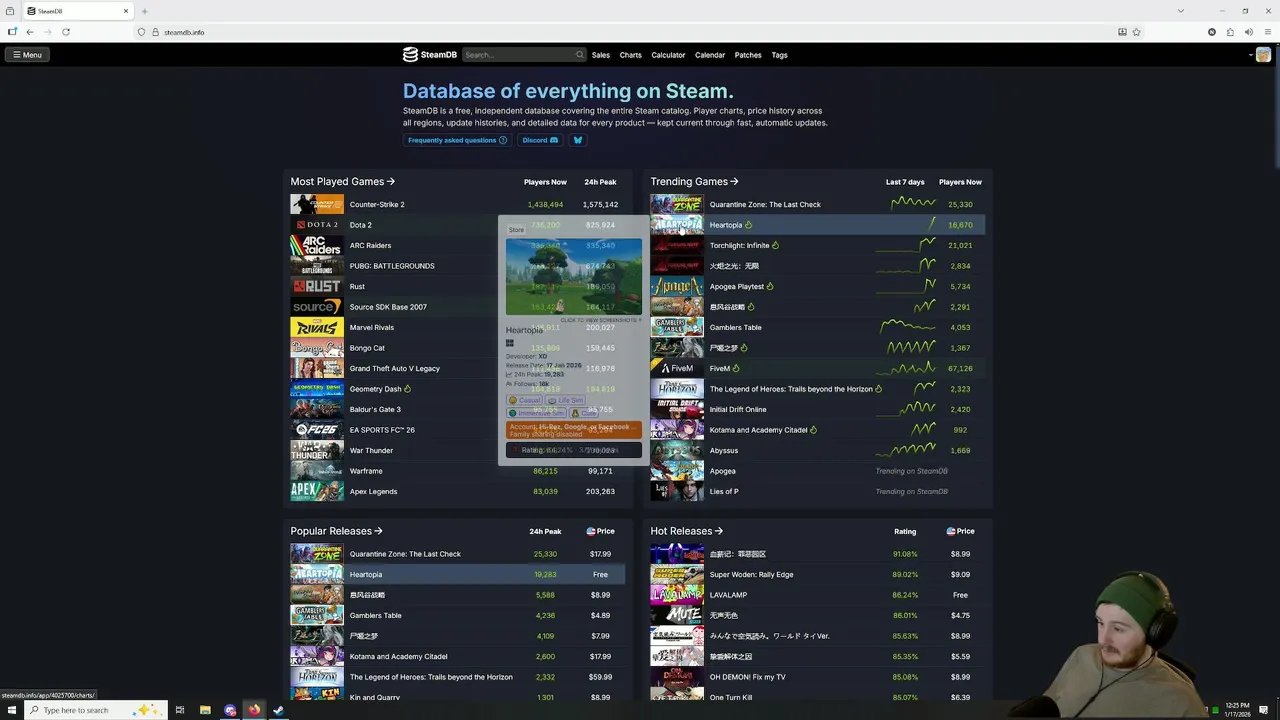This screenshot has width=1280, height=720.
Task: Open the Bluesky butterfly link
Action: click(577, 140)
